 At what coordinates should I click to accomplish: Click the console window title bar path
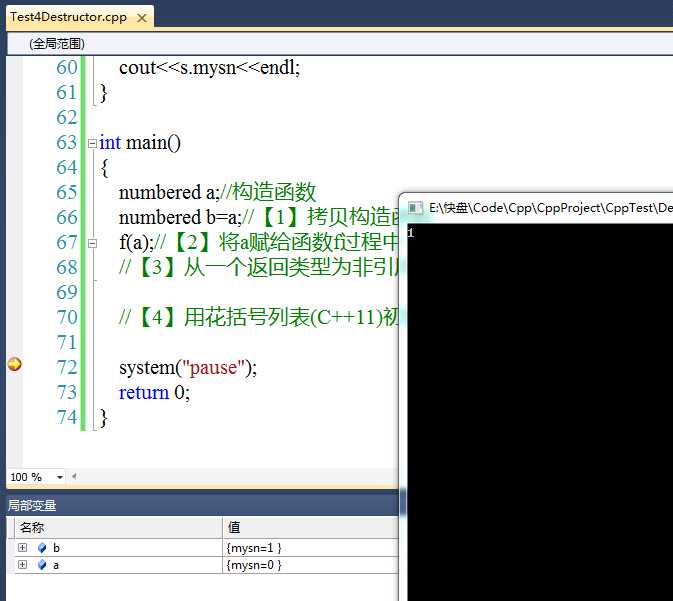[x=551, y=208]
